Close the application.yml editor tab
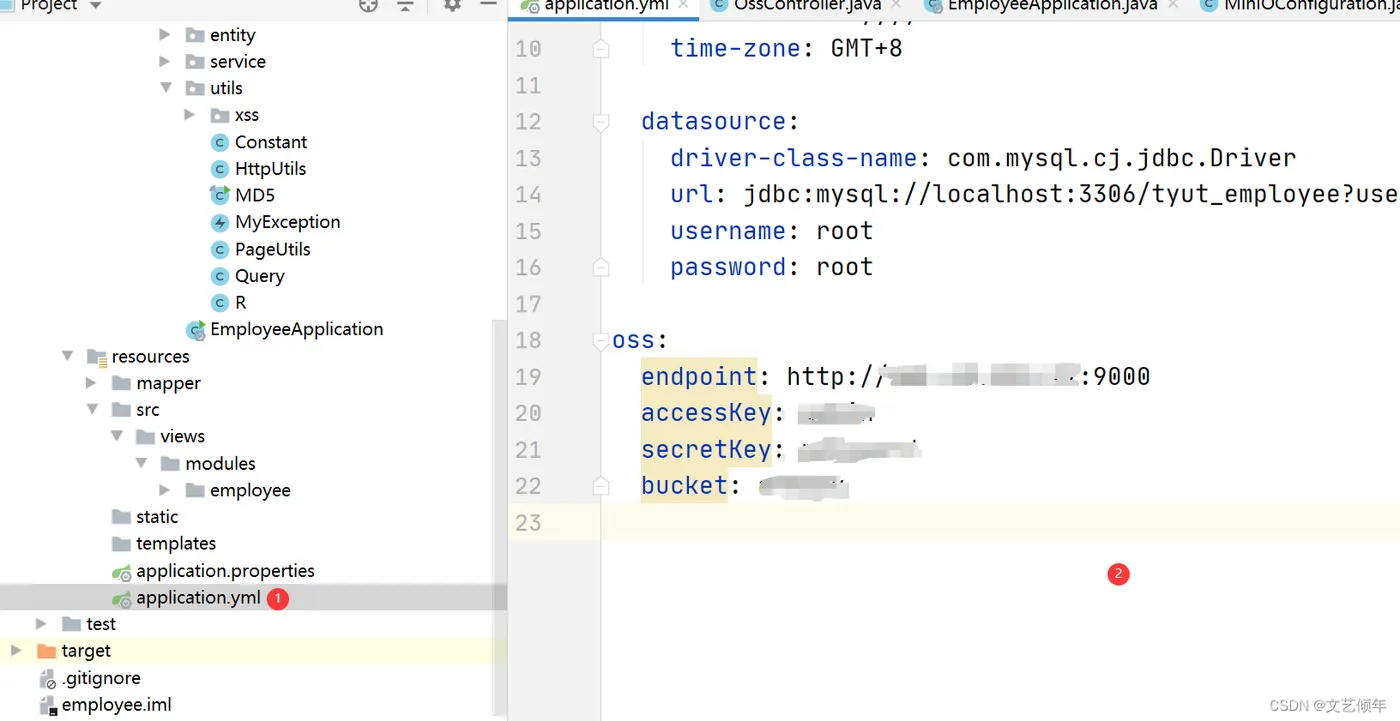Viewport: 1400px width, 721px height. [684, 5]
